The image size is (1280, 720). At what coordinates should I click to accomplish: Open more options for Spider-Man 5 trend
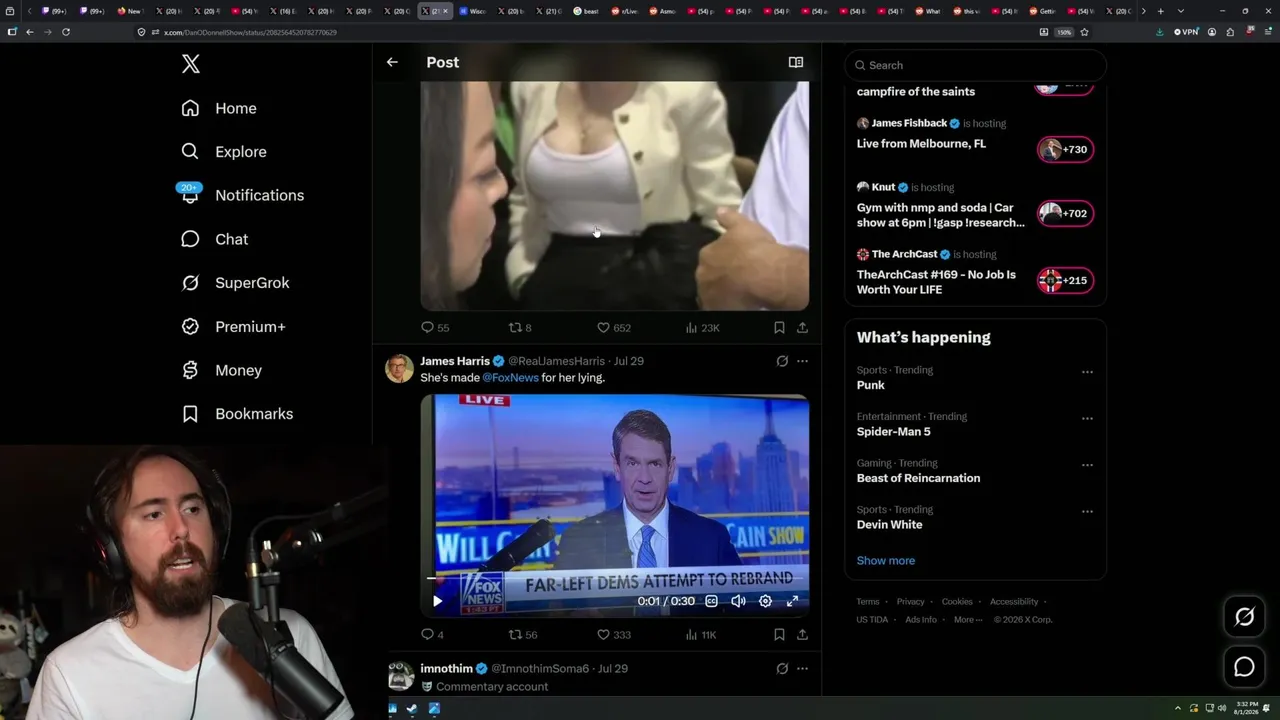1087,418
